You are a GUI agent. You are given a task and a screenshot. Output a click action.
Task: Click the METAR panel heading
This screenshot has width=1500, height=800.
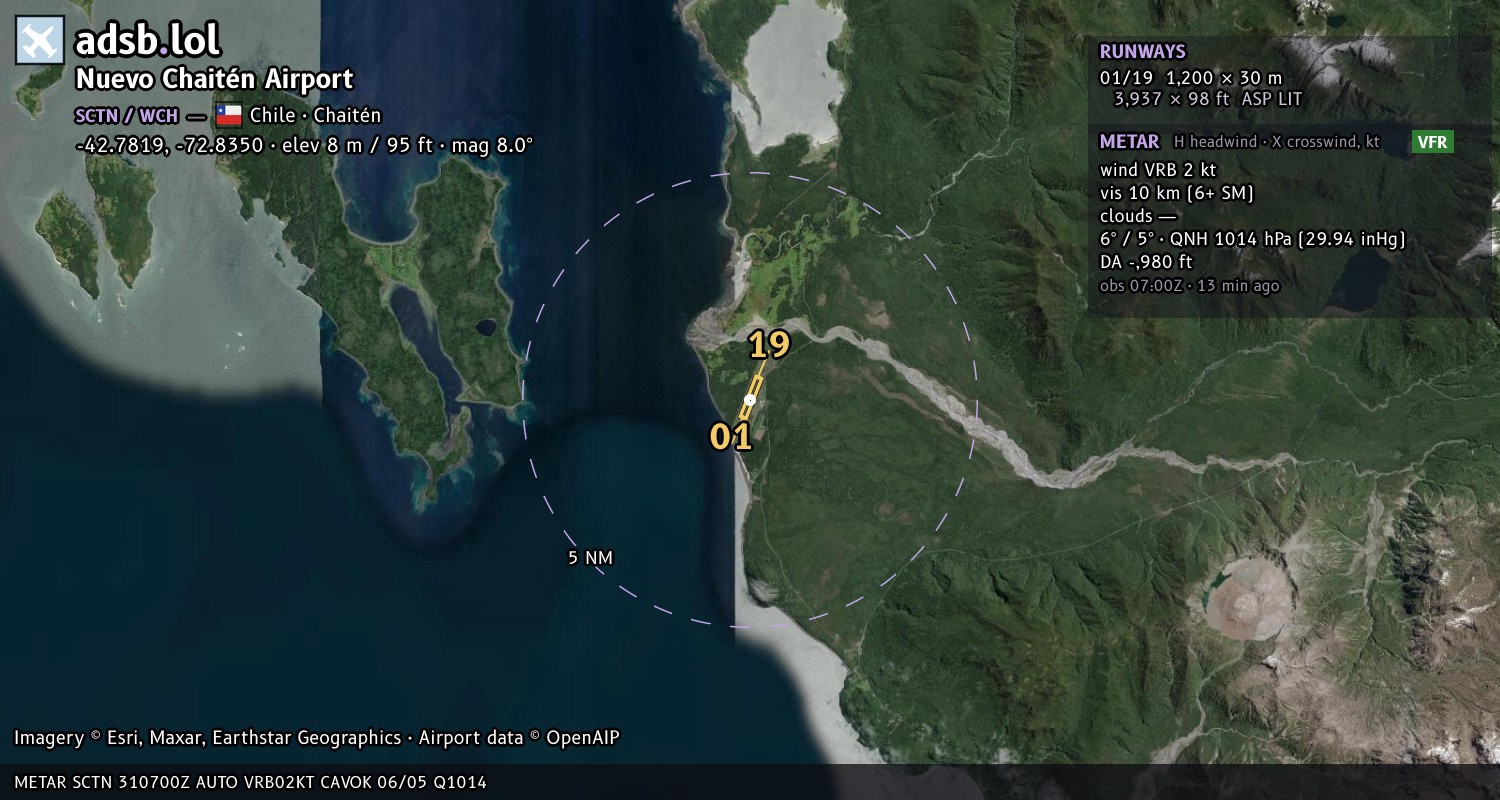tap(1129, 142)
